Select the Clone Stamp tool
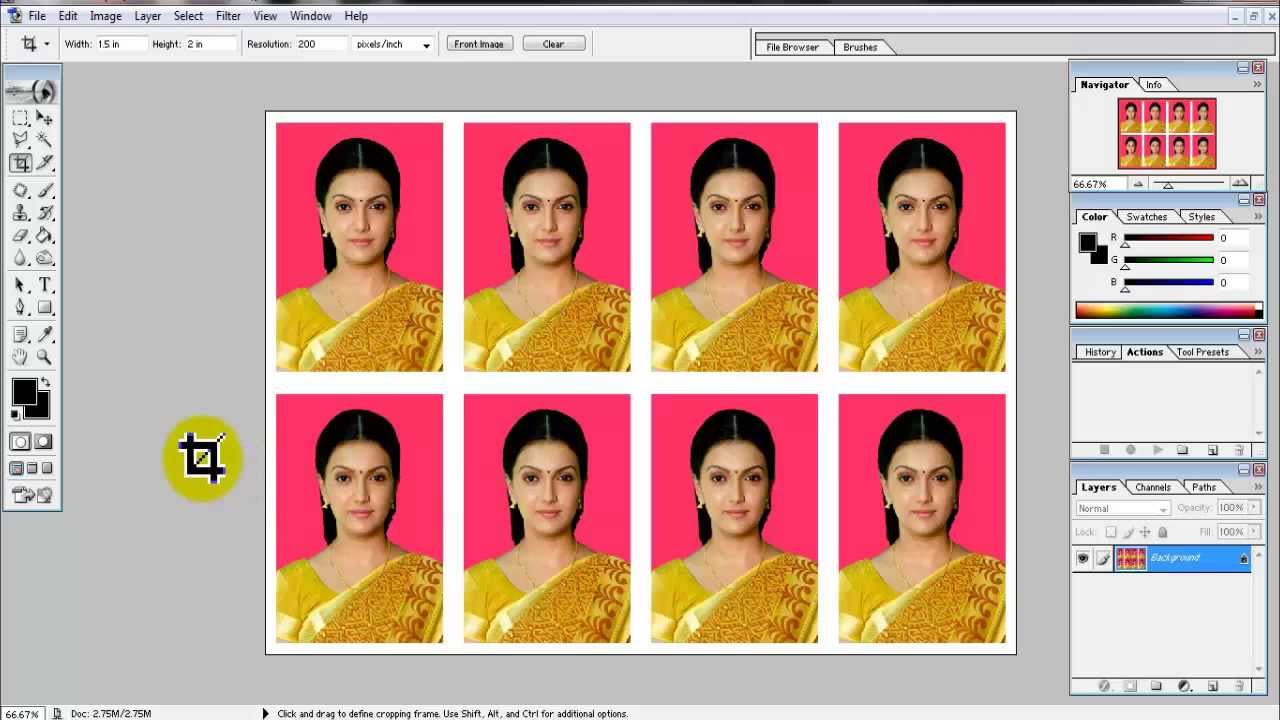Screen dimensions: 1280x720 click(x=20, y=213)
